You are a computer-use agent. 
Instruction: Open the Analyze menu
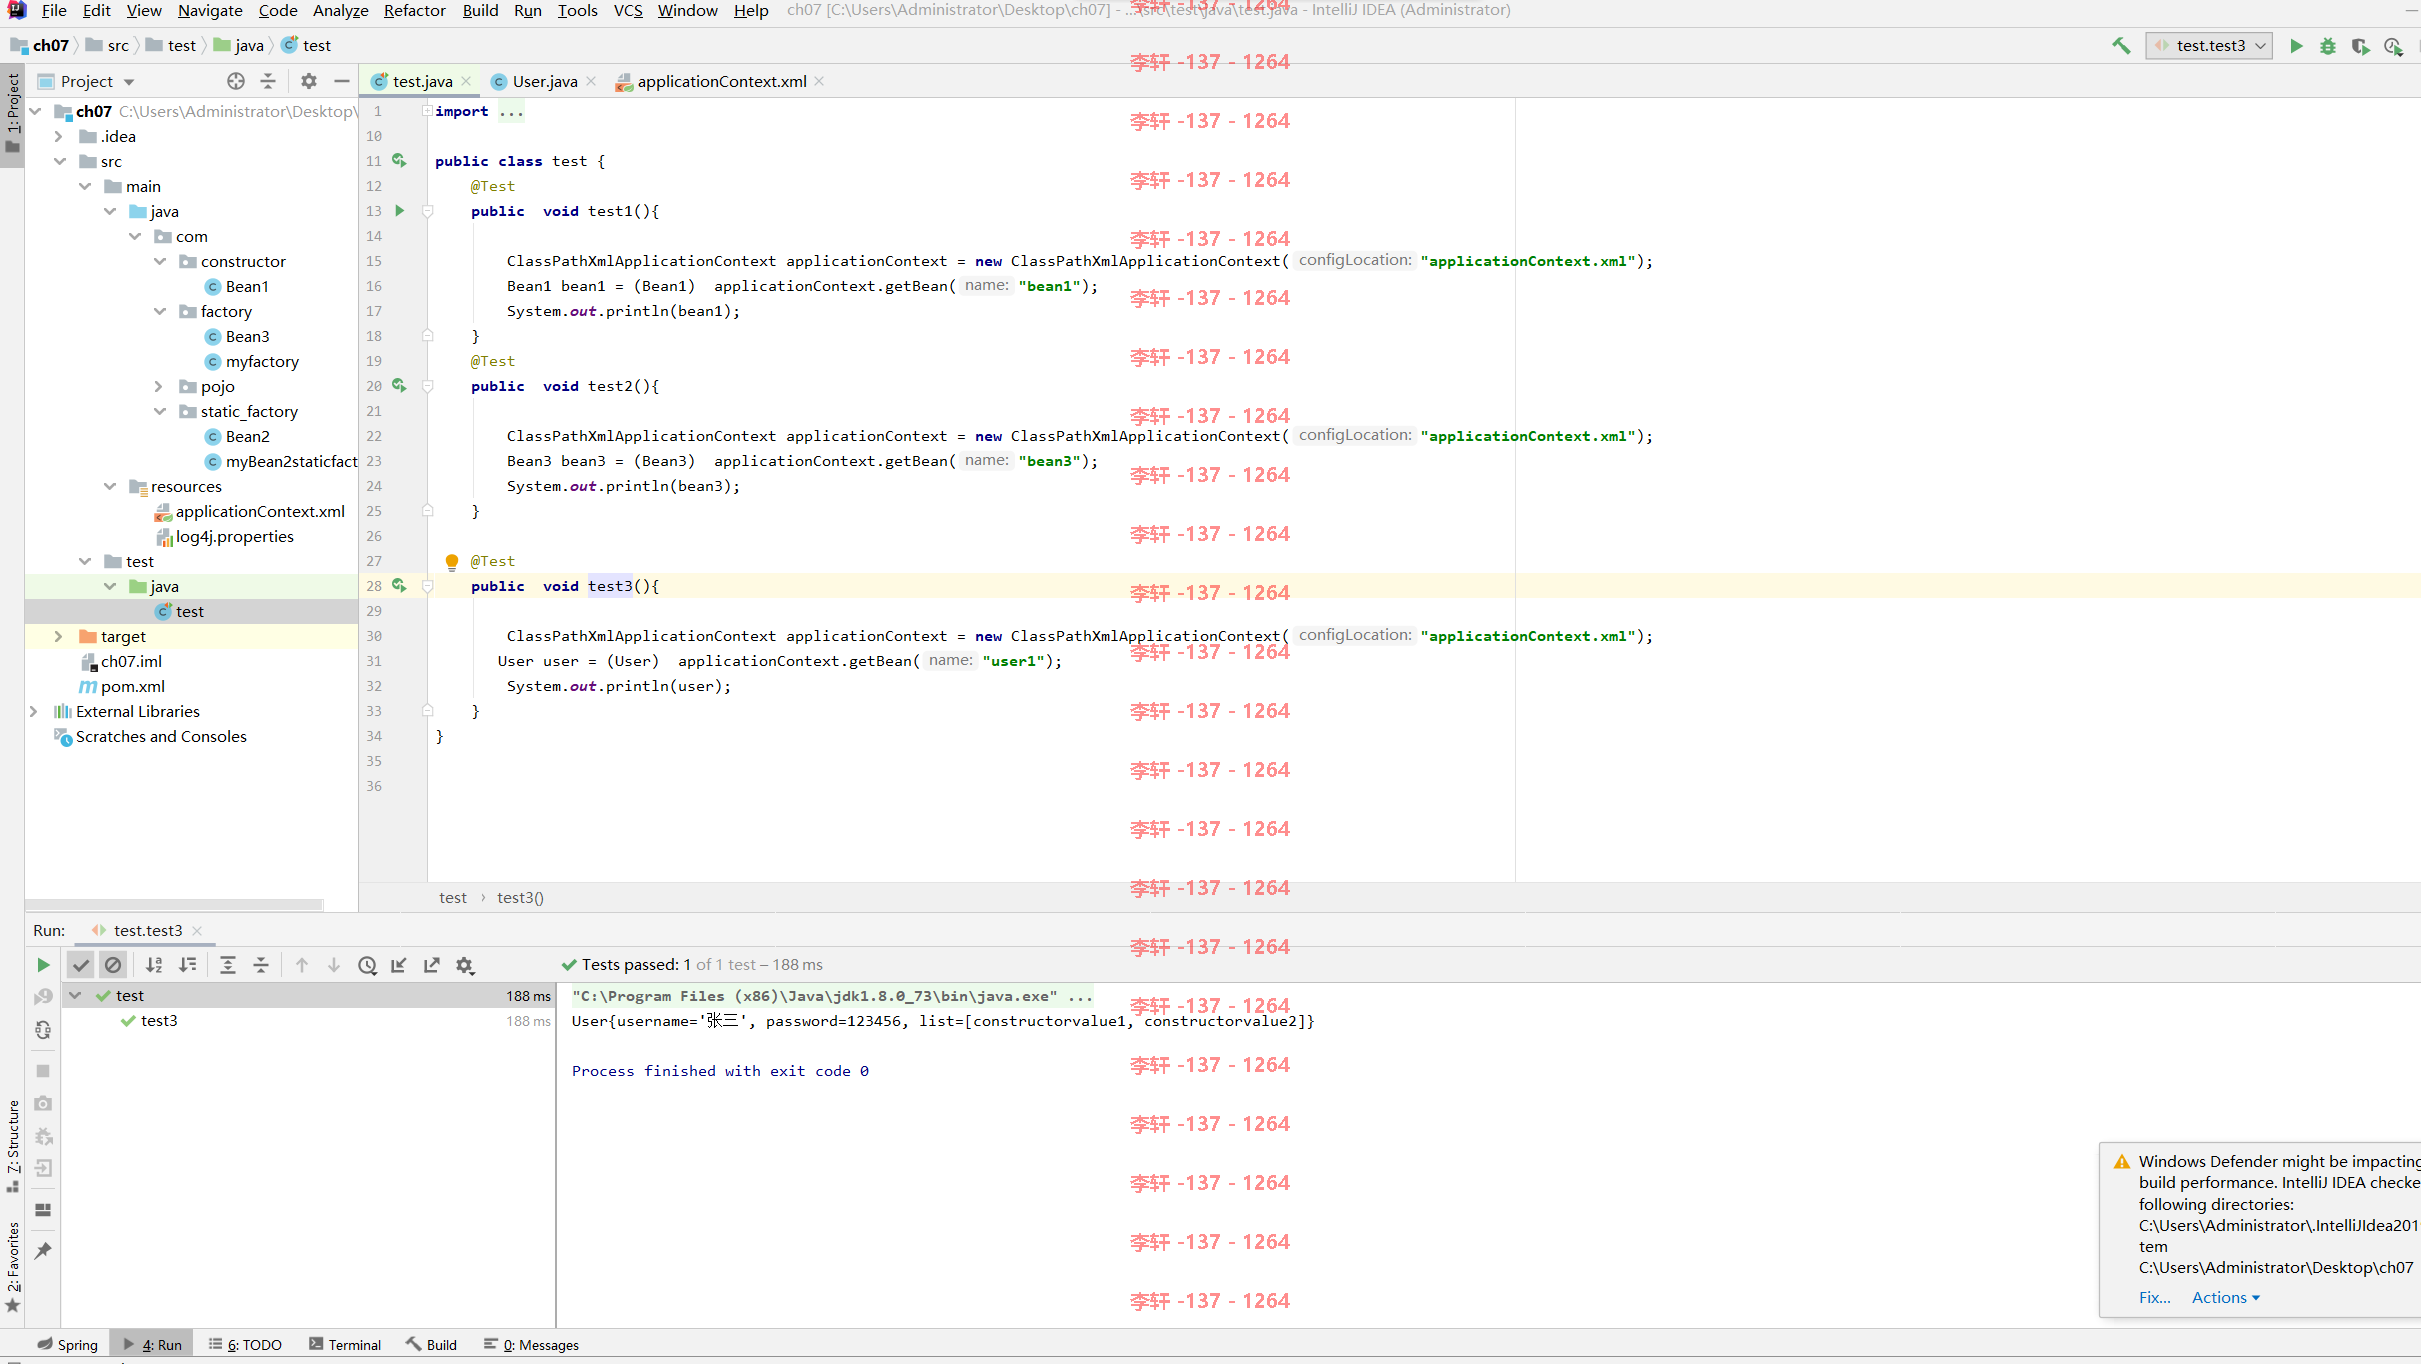(x=340, y=10)
